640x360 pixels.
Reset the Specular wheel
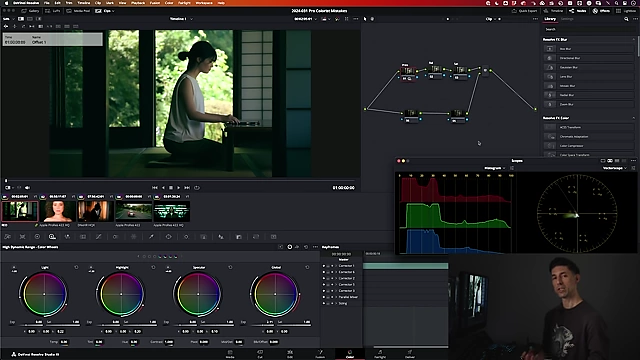point(230,267)
